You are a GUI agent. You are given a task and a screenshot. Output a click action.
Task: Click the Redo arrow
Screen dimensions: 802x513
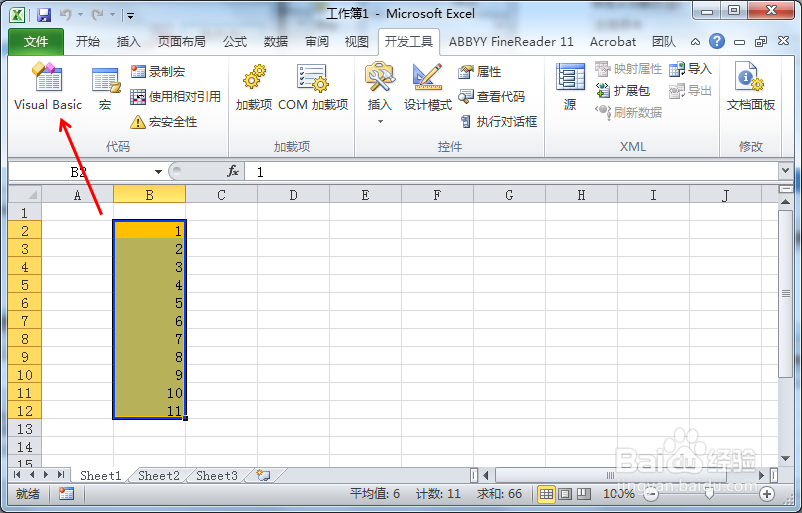tap(97, 14)
